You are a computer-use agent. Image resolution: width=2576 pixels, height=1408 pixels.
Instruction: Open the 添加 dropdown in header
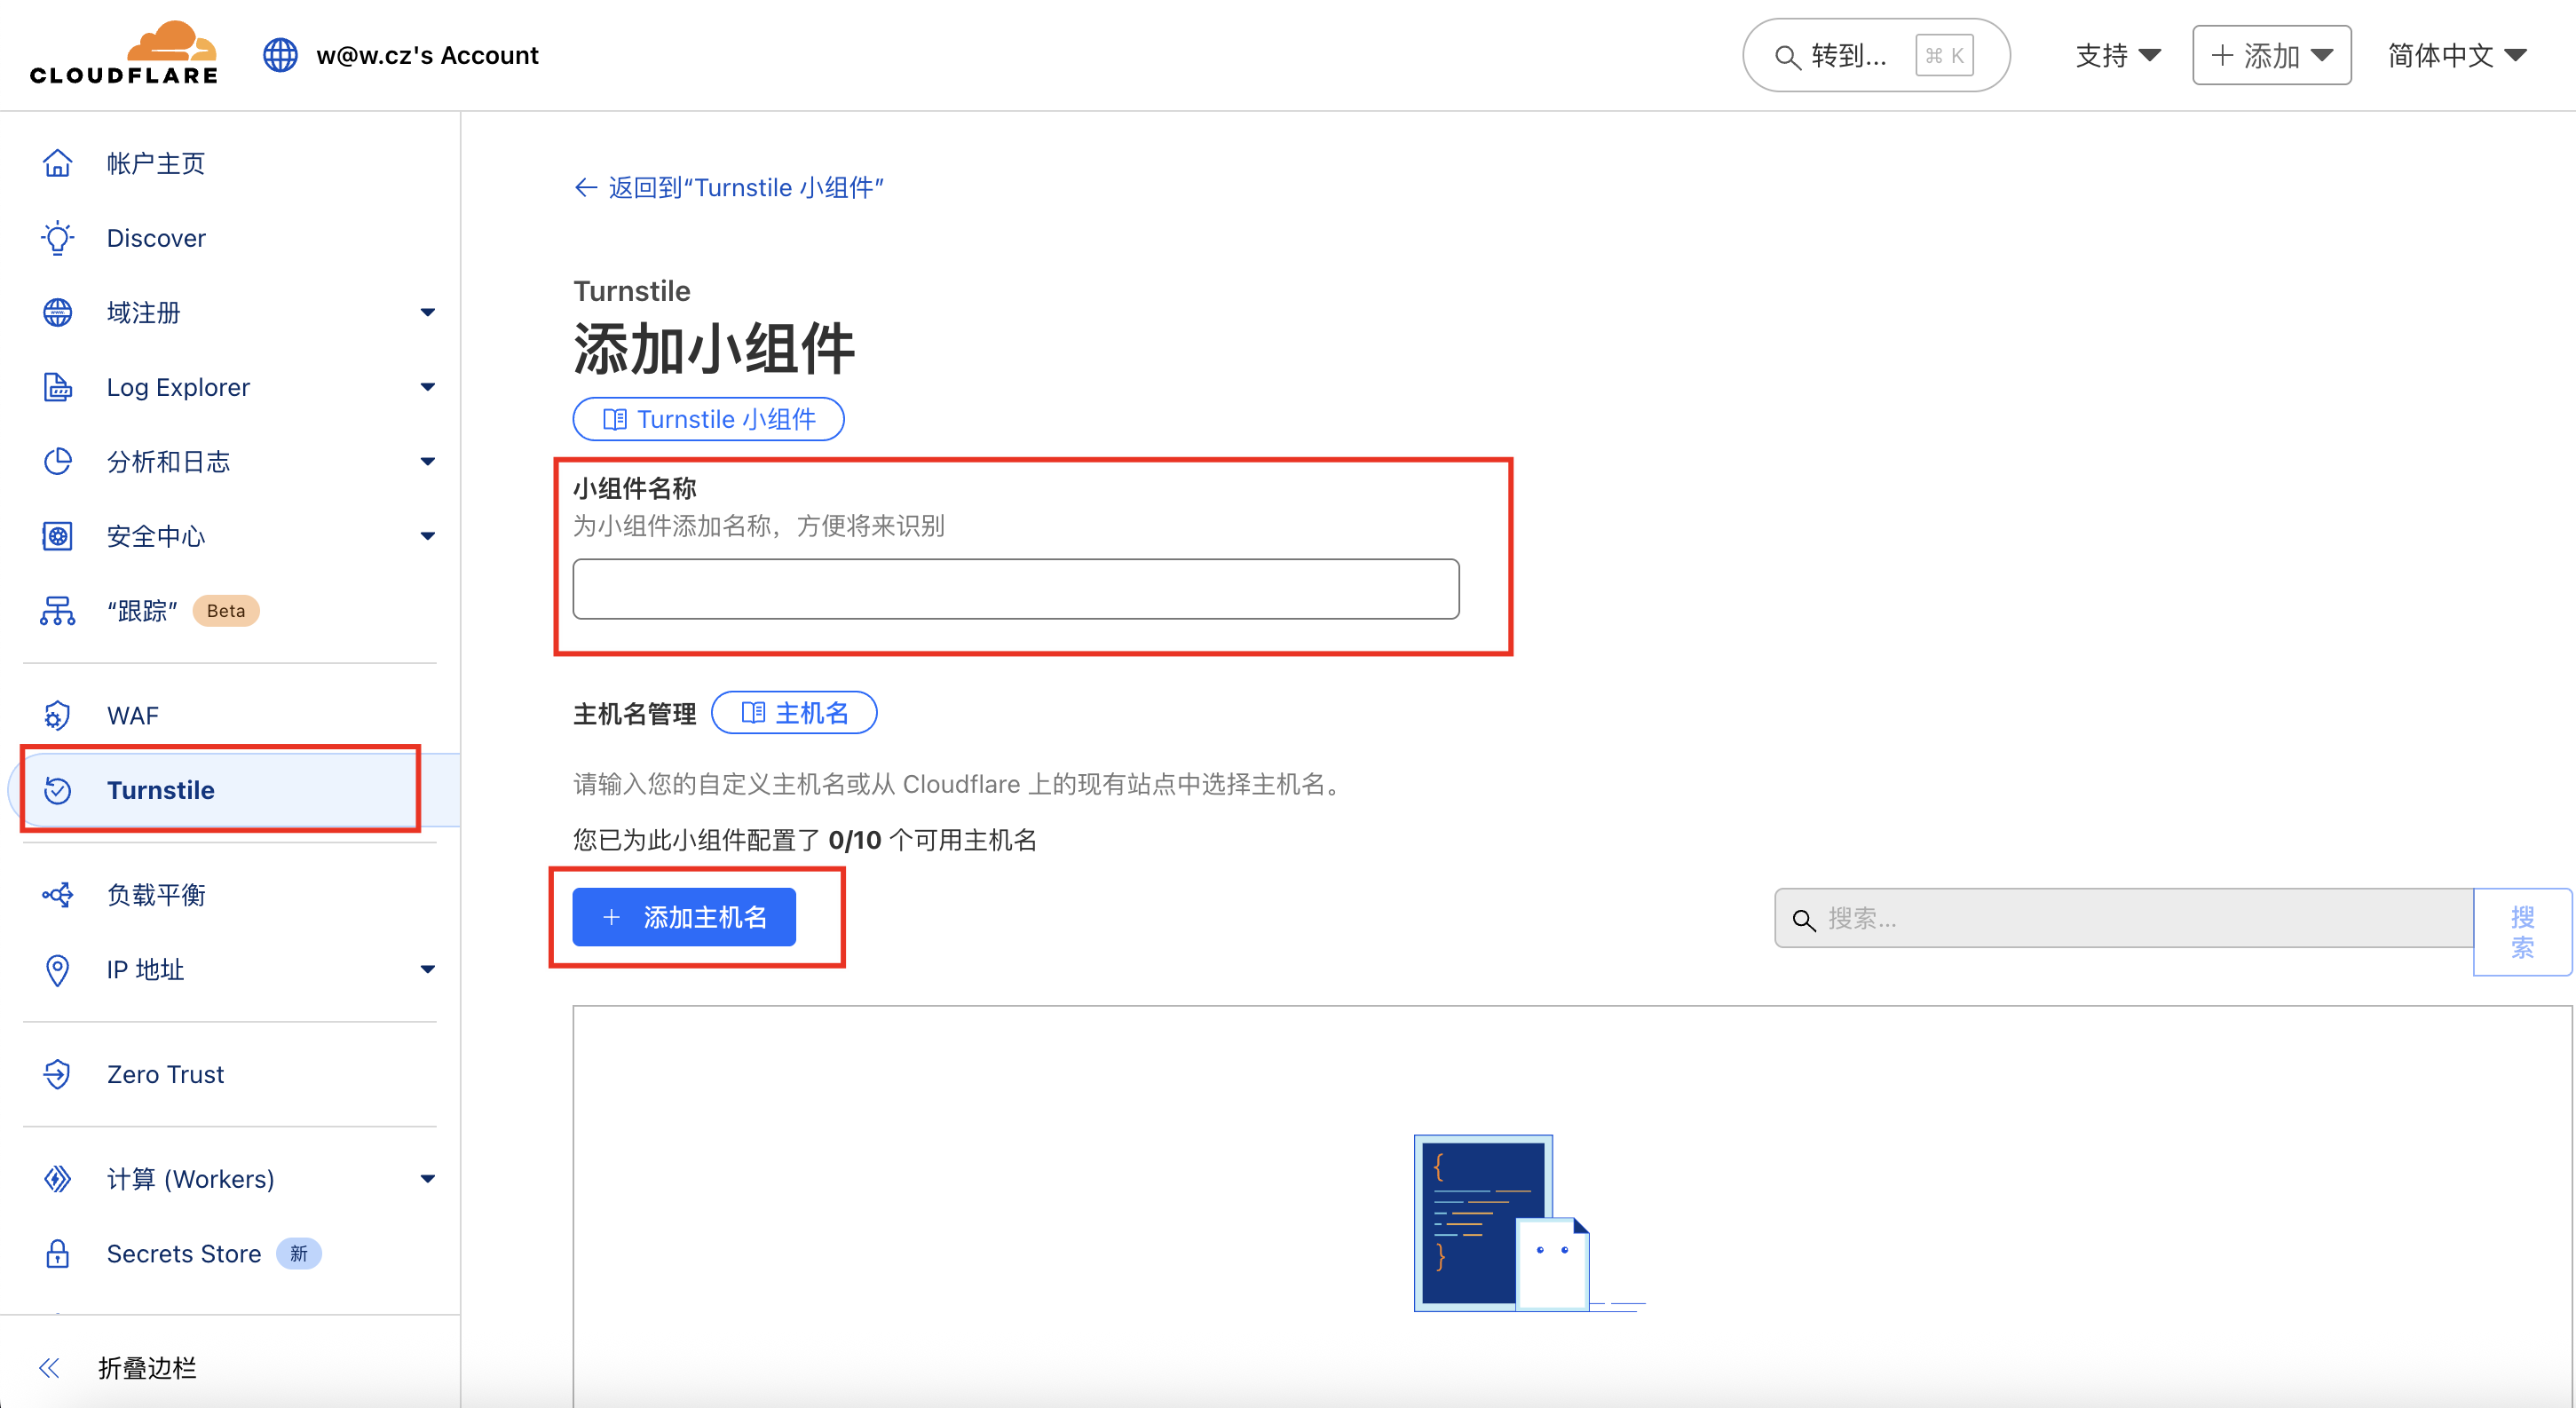point(2270,55)
